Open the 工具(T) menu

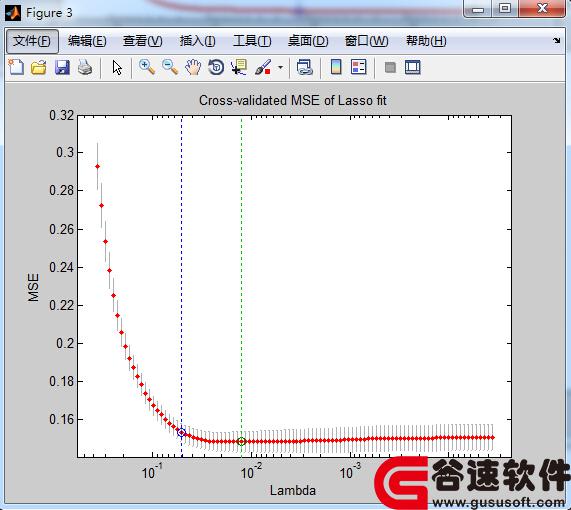click(x=252, y=41)
